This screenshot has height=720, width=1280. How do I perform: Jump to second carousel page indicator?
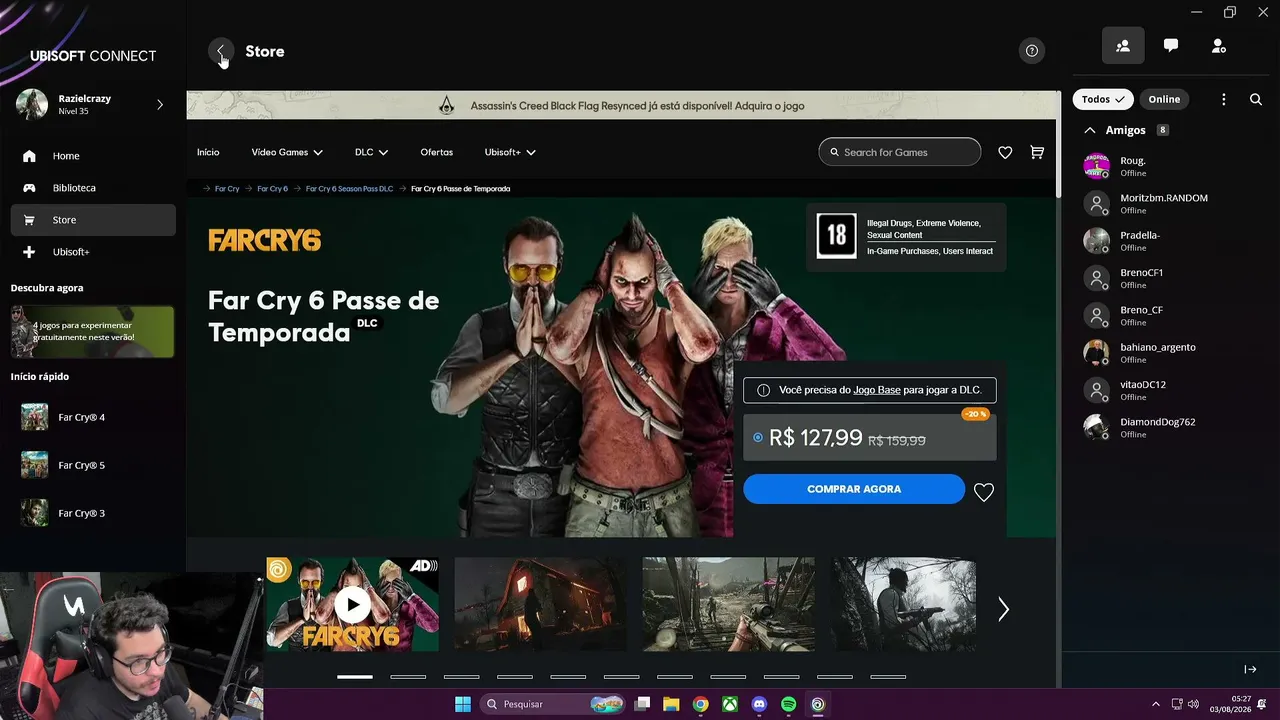408,677
